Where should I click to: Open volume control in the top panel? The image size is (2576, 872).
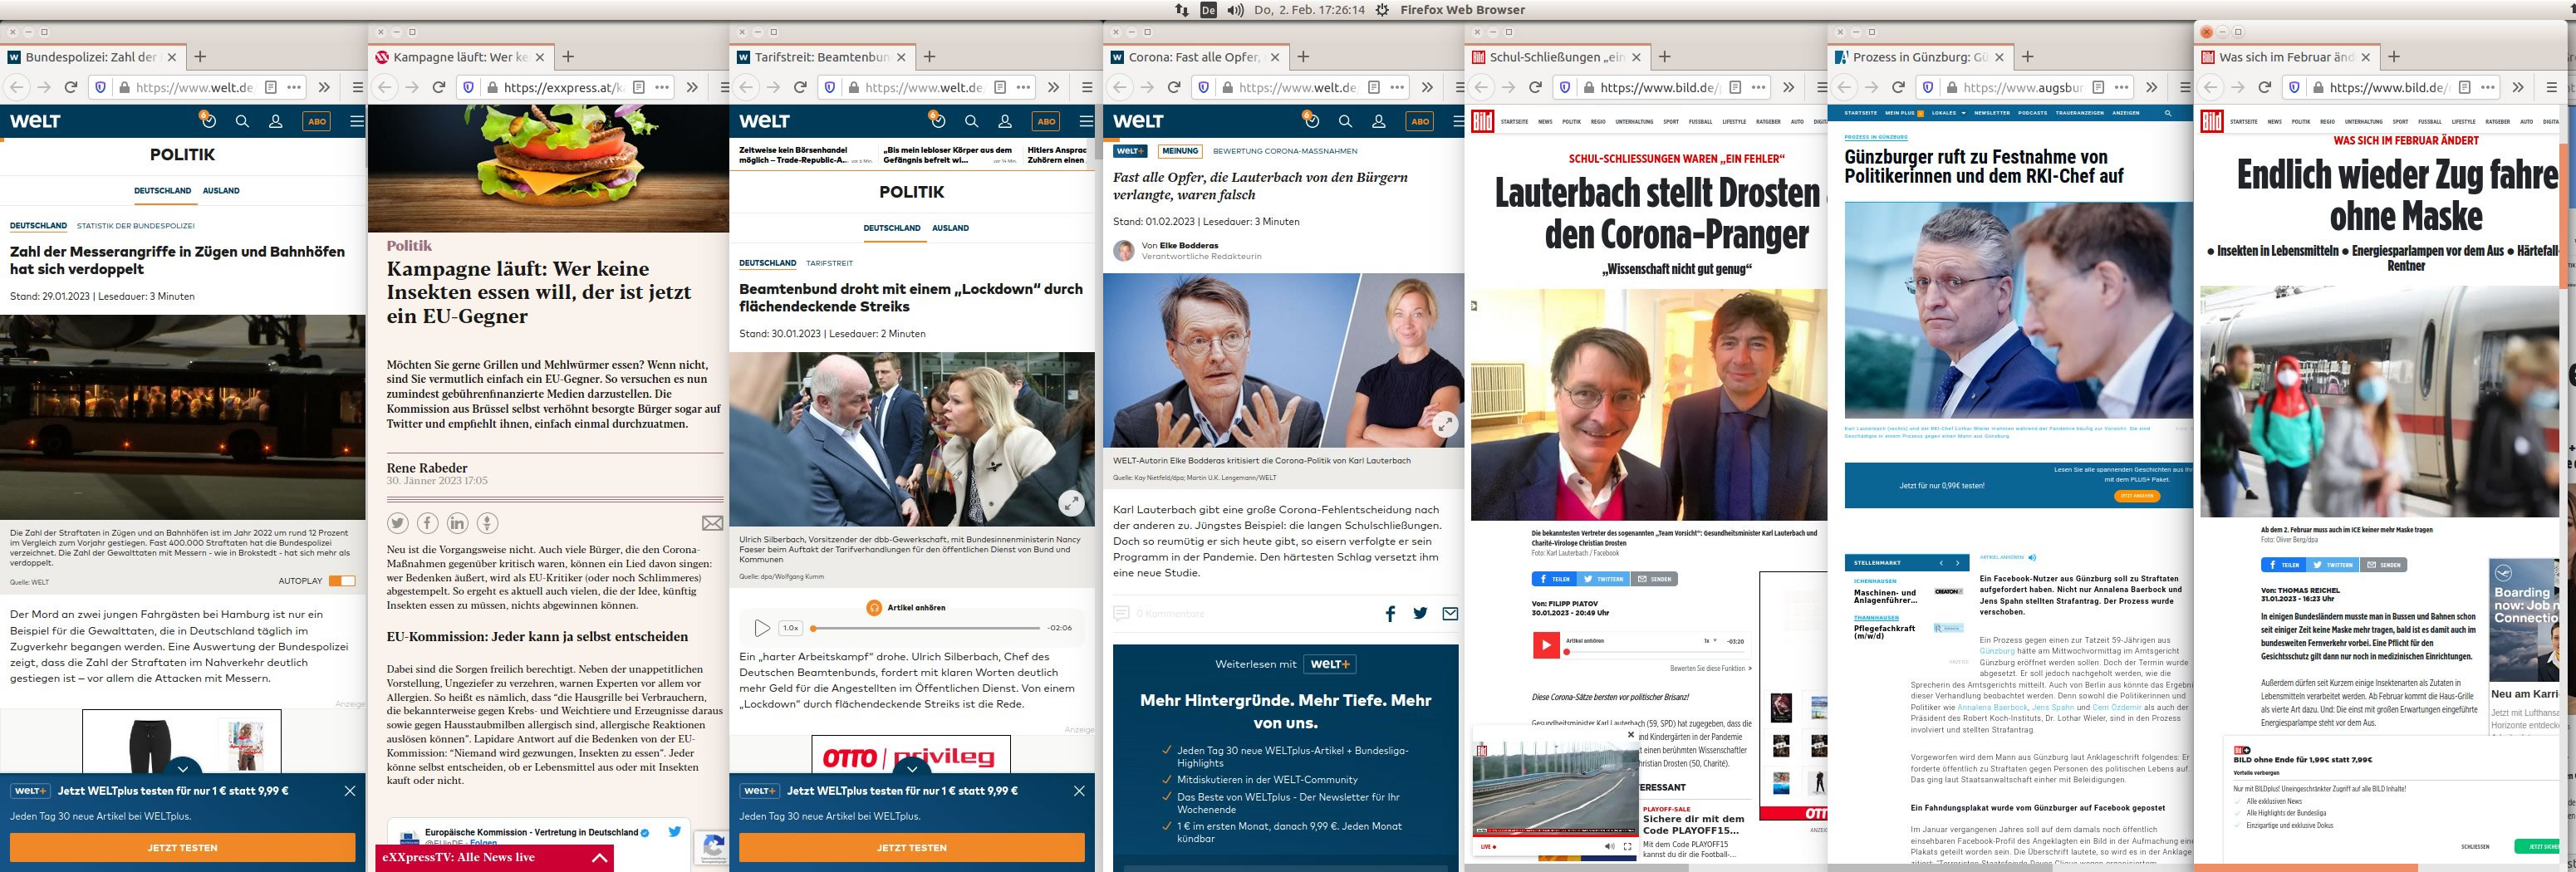coord(1236,10)
